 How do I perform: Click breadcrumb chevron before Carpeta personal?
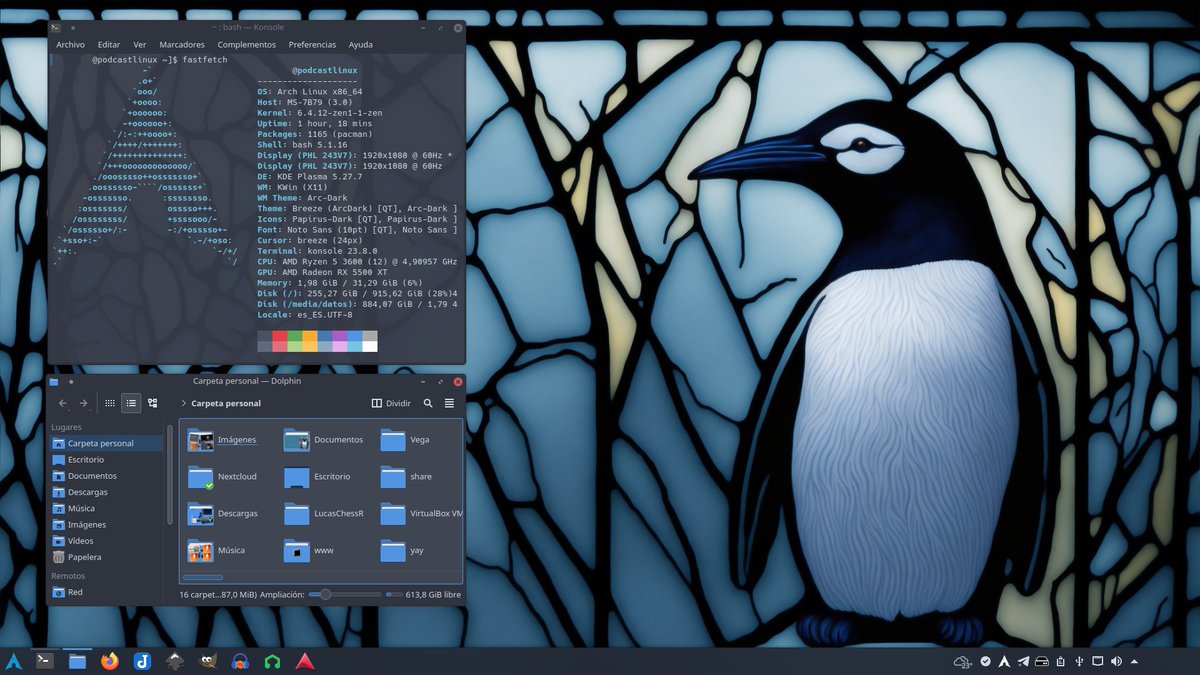[x=184, y=403]
